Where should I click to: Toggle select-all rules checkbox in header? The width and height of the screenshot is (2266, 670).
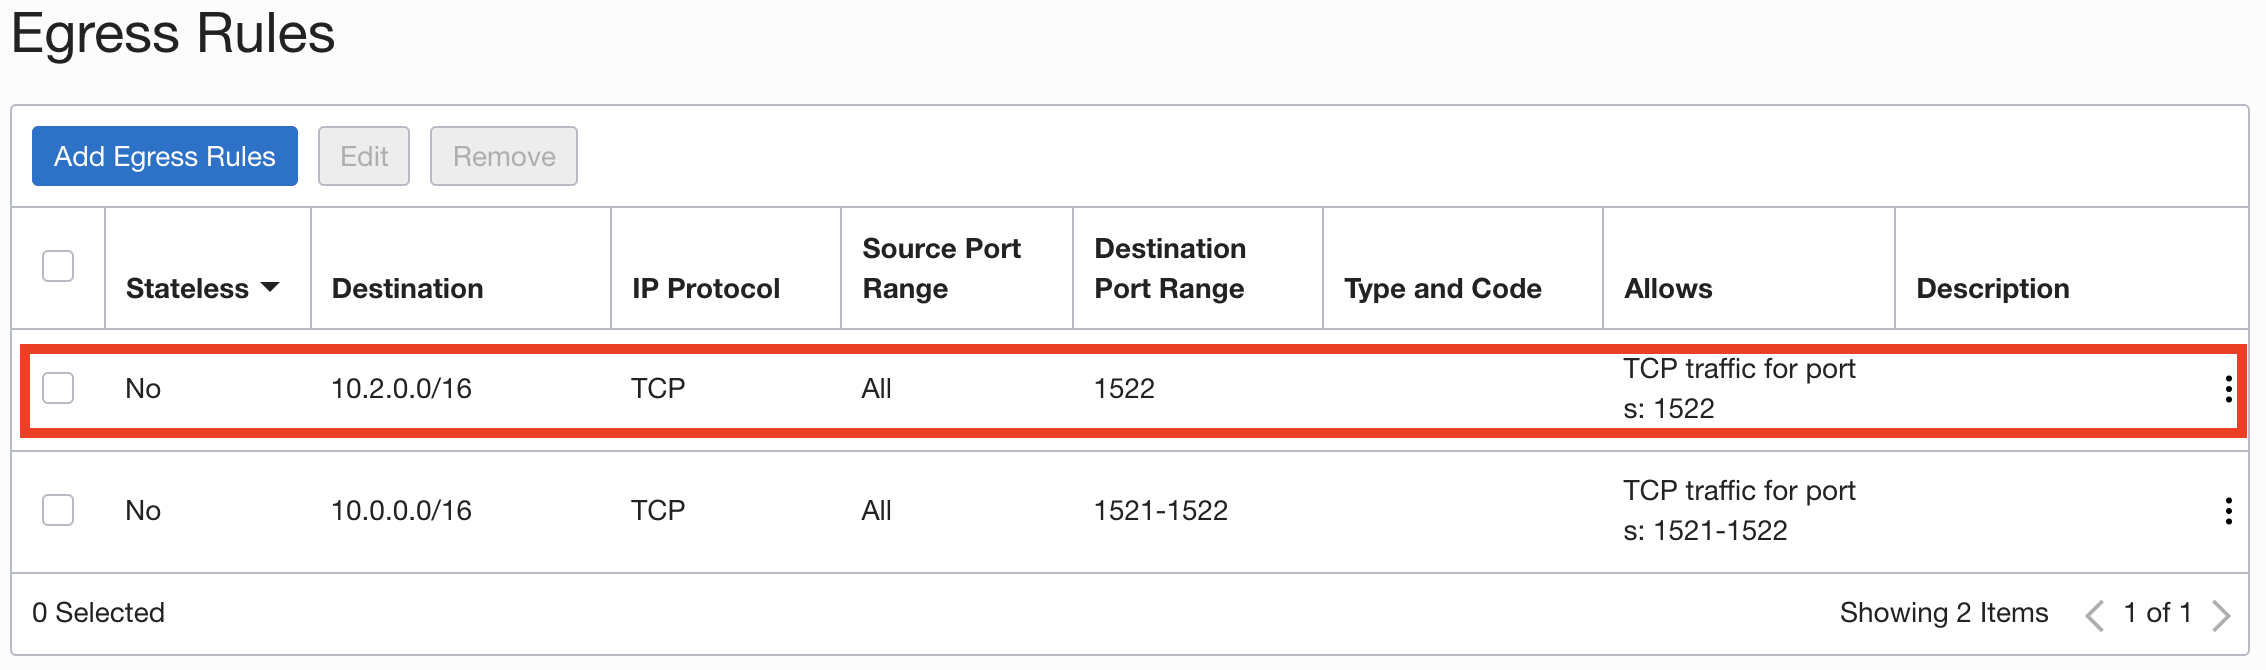pyautogui.click(x=58, y=266)
